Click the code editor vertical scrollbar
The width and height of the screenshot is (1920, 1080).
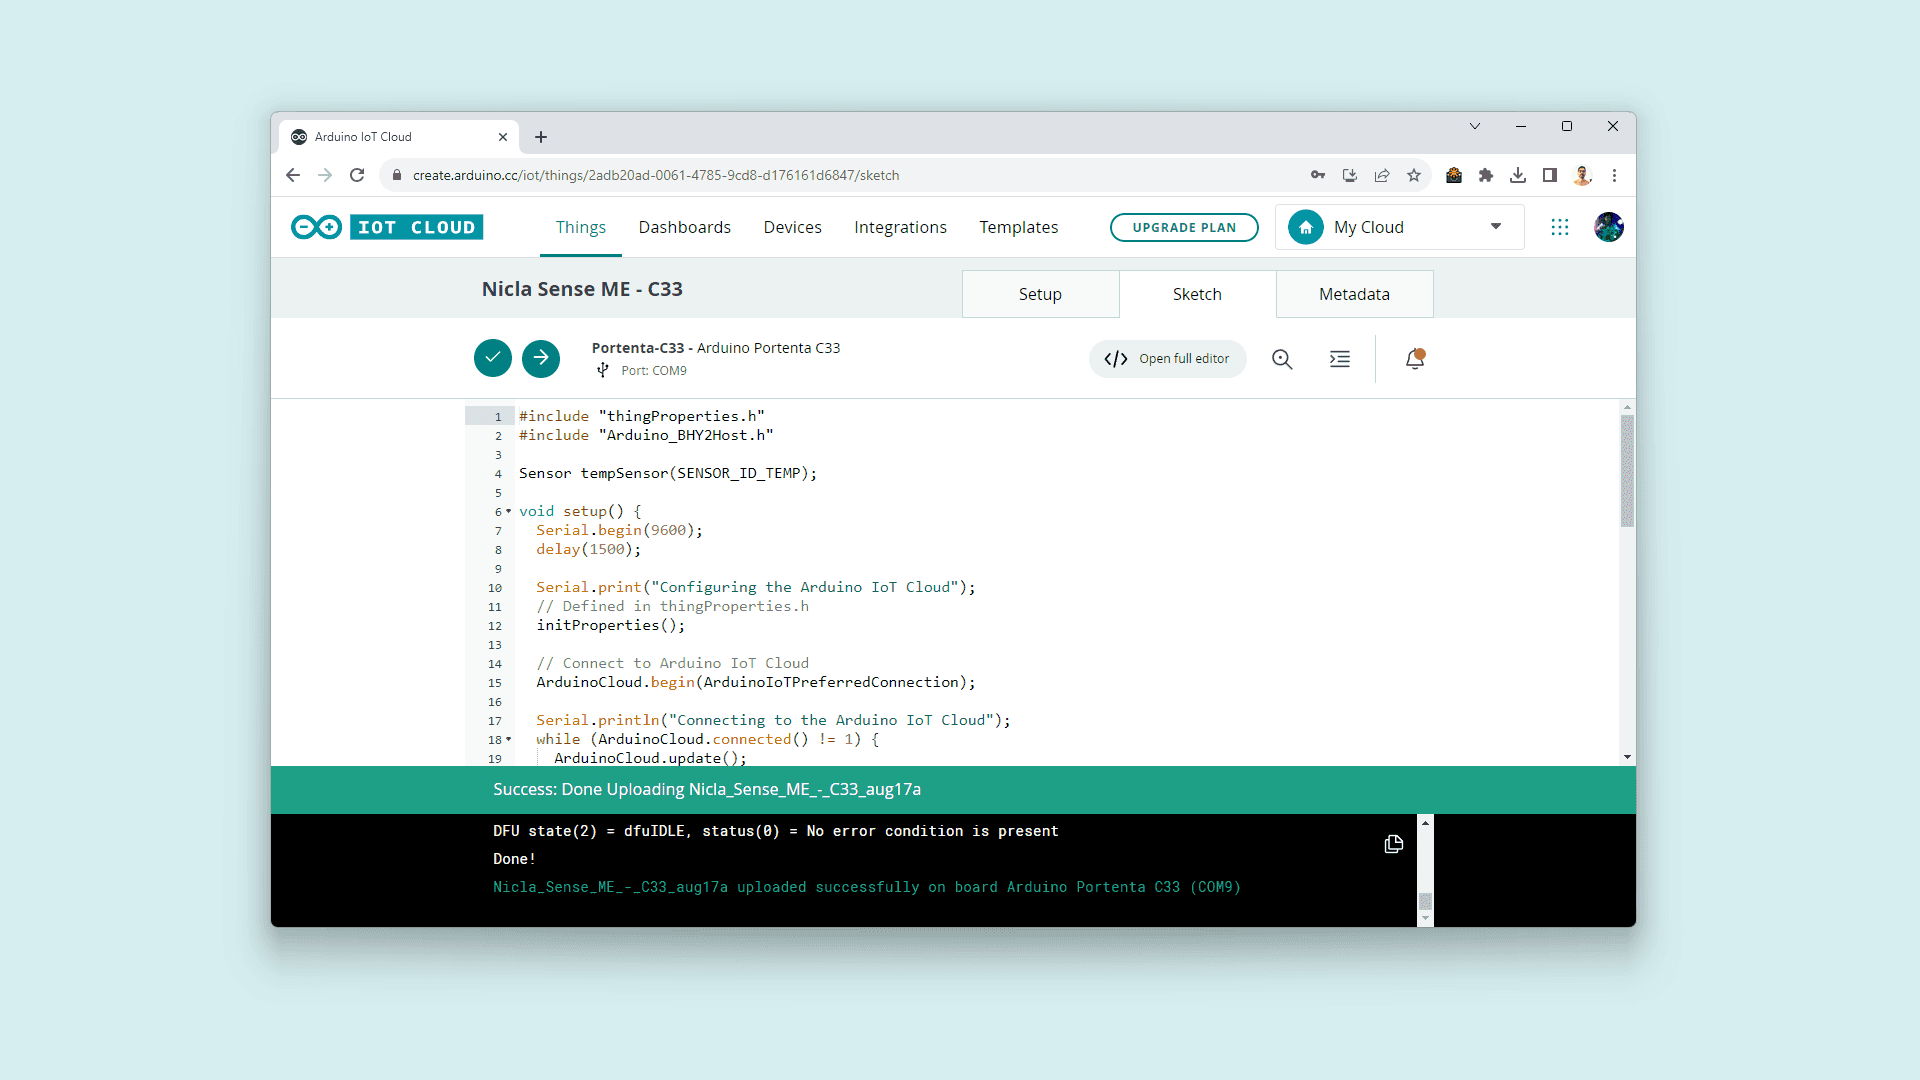click(x=1627, y=470)
